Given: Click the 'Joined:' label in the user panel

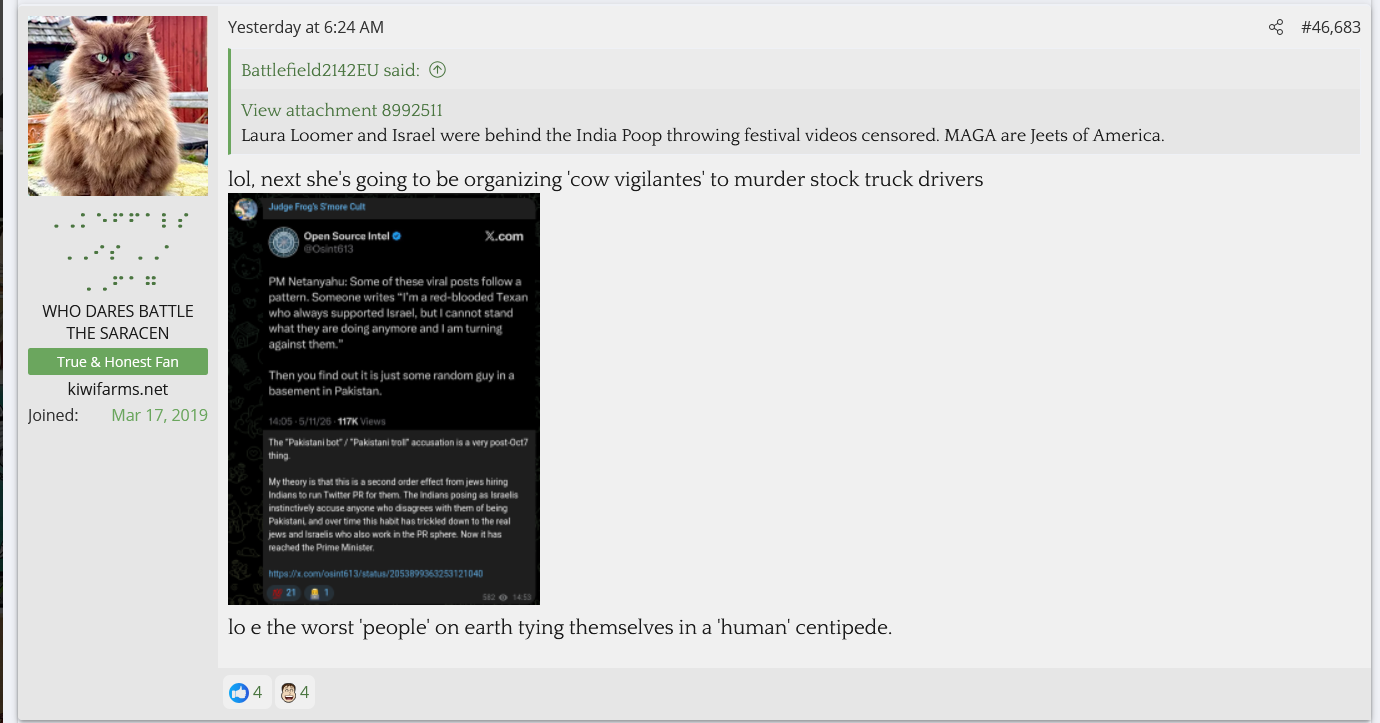Looking at the screenshot, I should click(53, 415).
